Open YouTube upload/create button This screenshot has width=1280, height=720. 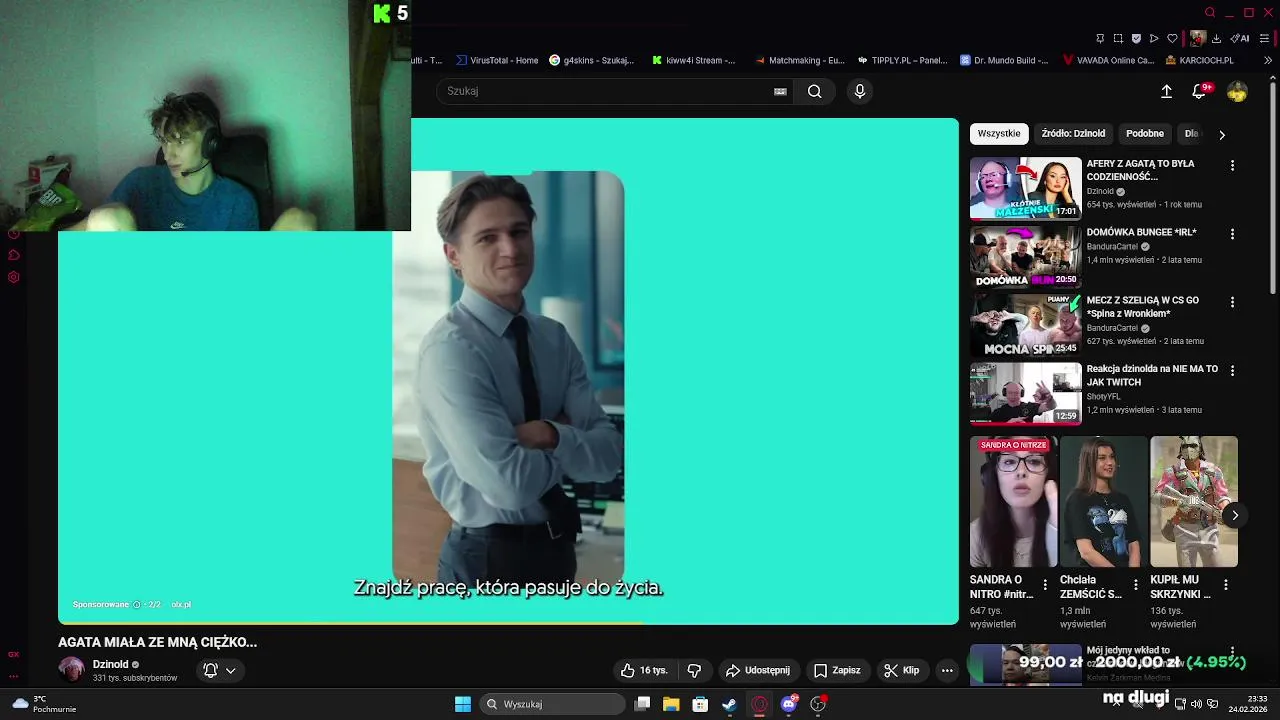click(1166, 91)
